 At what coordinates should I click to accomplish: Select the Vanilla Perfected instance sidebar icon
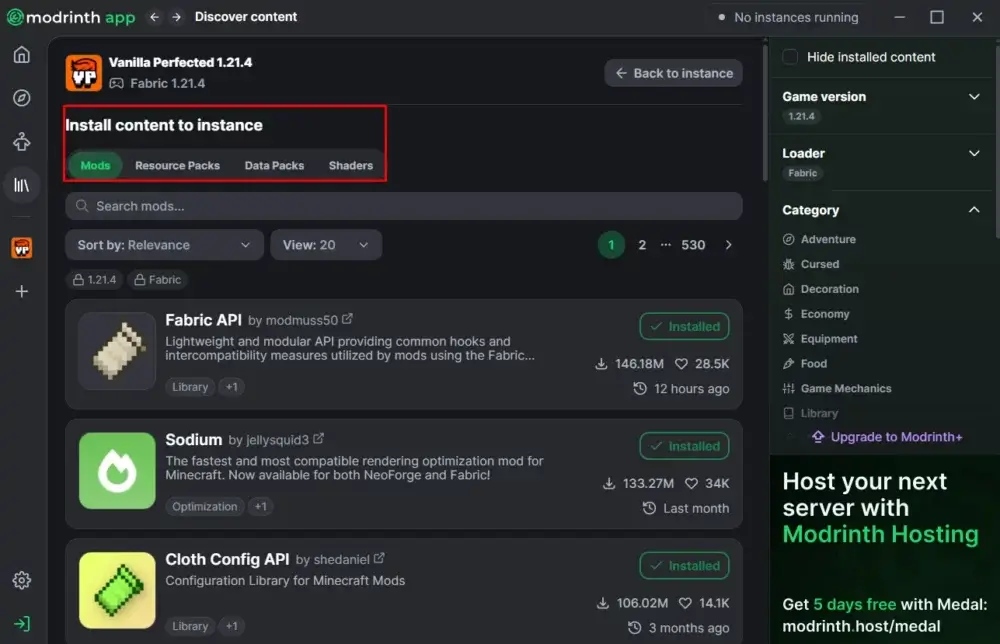(21, 248)
